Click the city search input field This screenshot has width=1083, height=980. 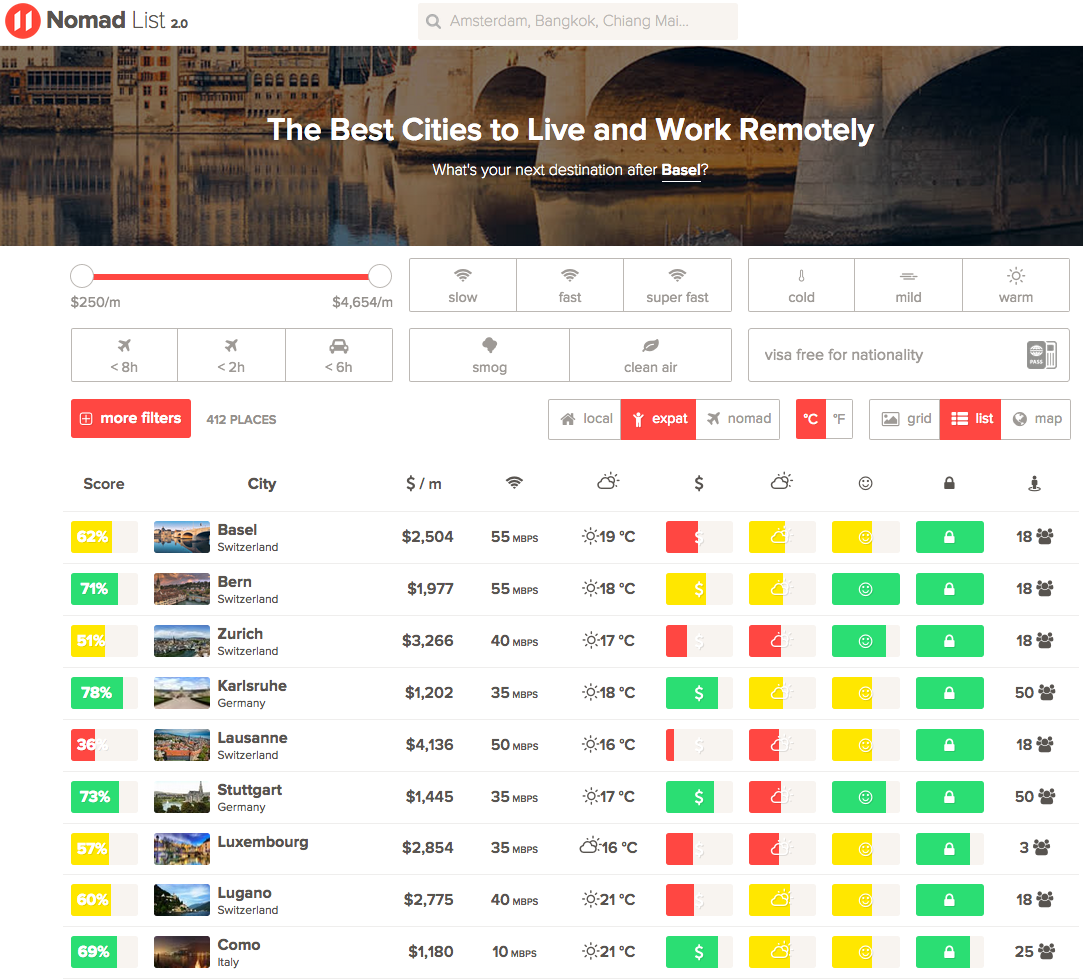click(578, 21)
